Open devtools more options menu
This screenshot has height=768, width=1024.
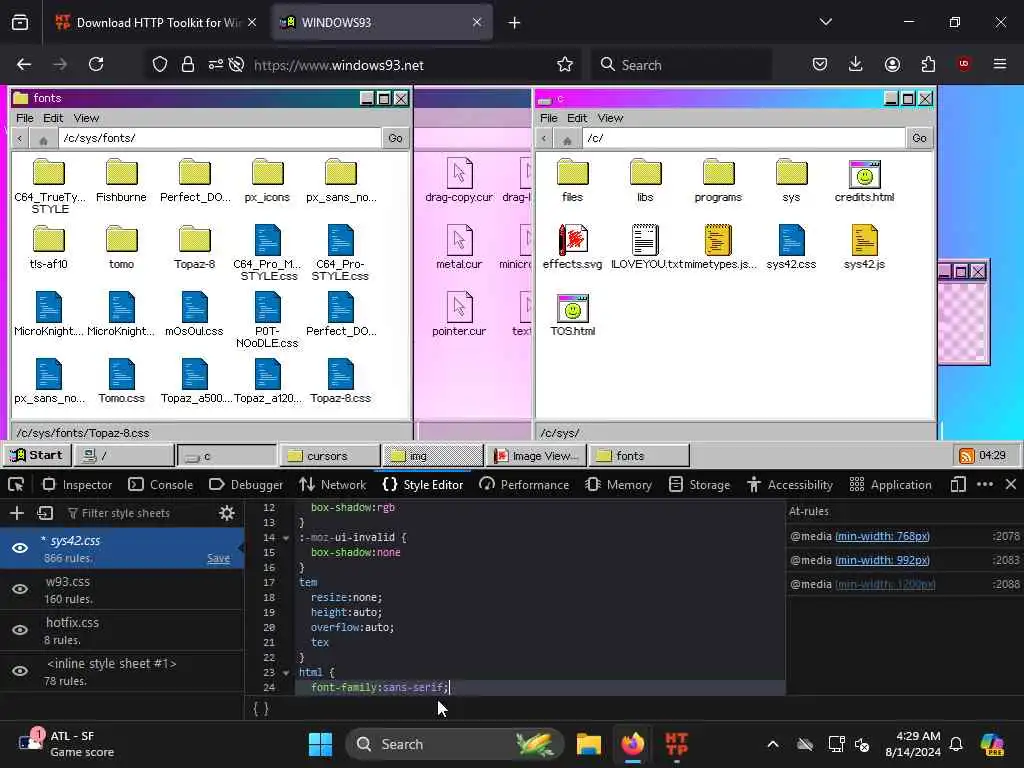pos(985,485)
